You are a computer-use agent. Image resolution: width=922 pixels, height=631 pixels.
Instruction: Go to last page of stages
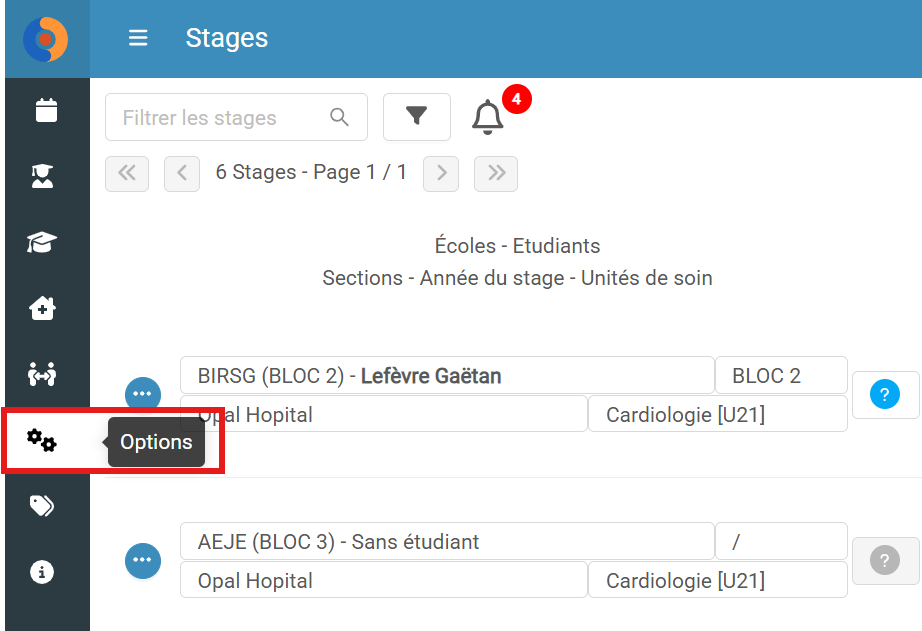496,173
